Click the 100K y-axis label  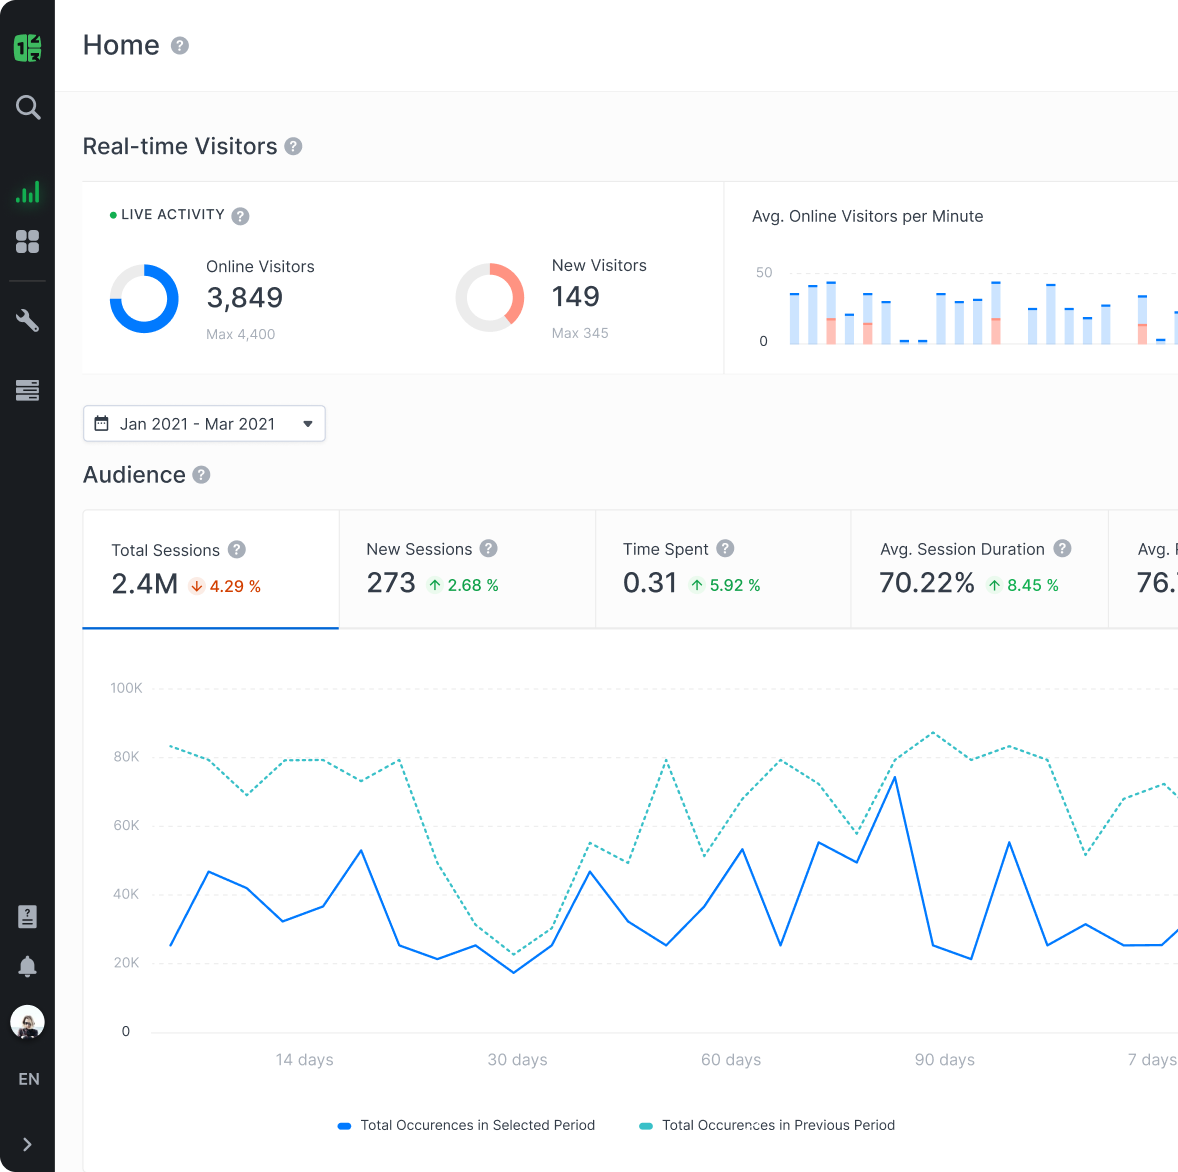pos(126,688)
